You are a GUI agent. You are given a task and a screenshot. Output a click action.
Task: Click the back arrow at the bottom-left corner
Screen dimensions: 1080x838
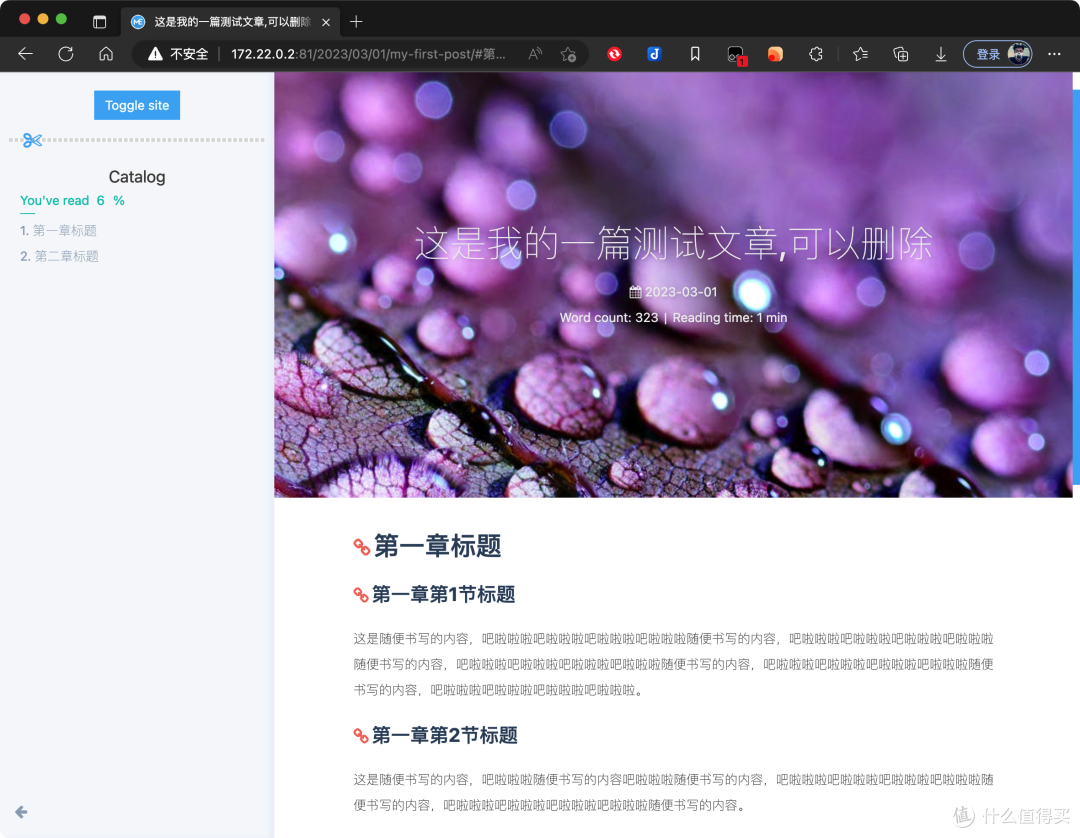tap(20, 812)
